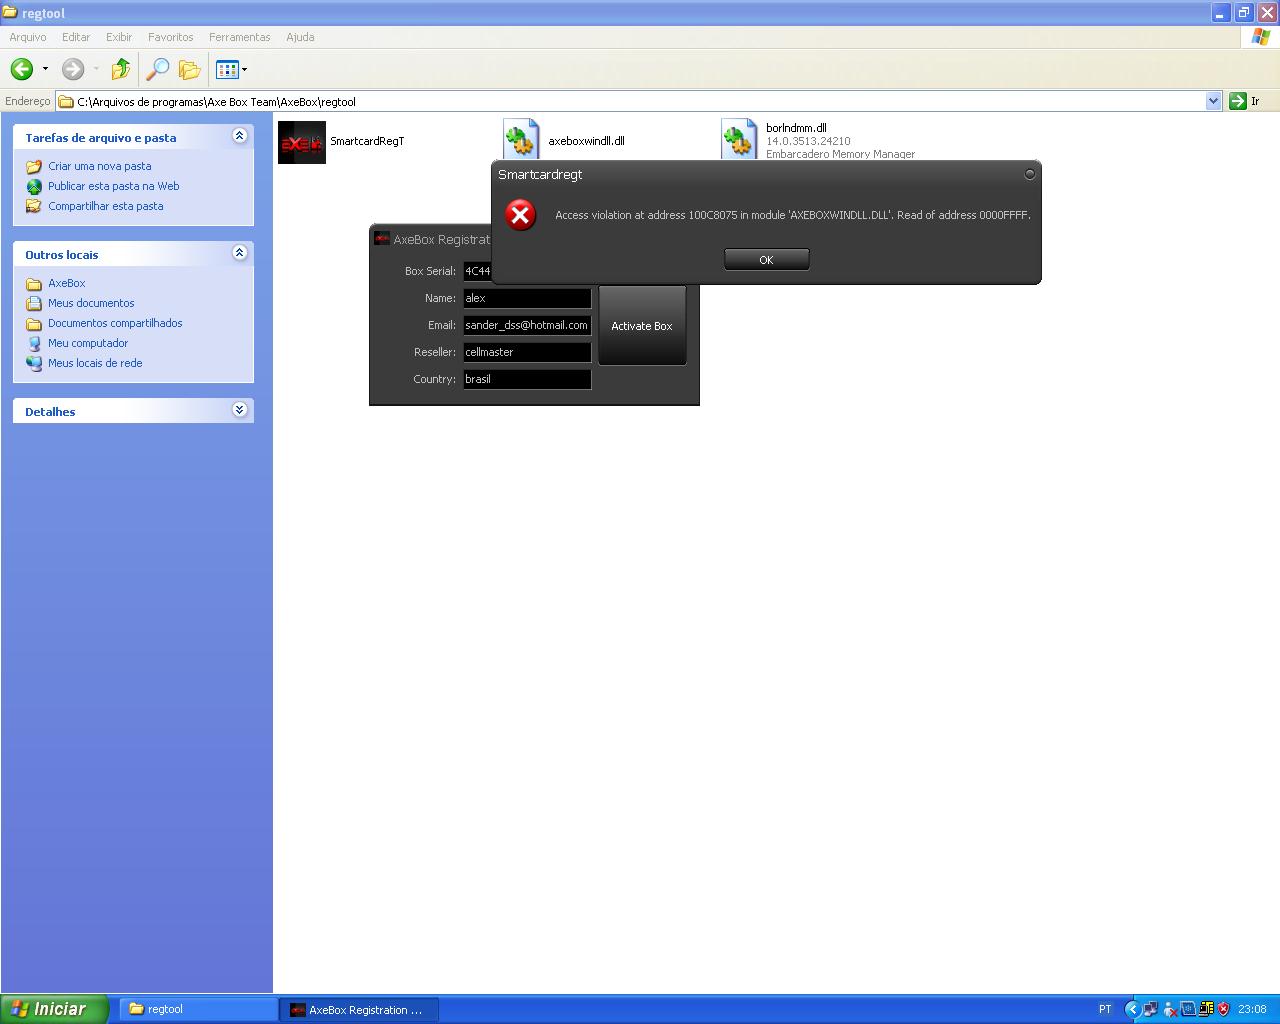Viewport: 1280px width, 1024px height.
Task: Click the Criar uma nova pasta link
Action: click(99, 166)
